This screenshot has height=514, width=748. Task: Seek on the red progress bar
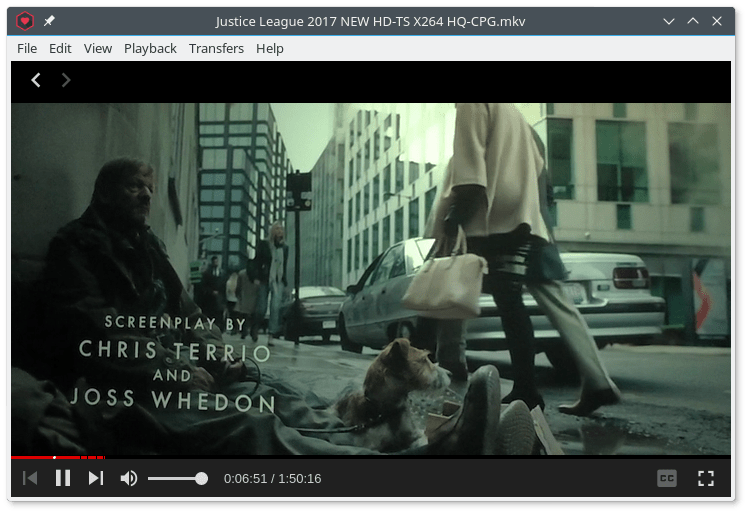point(371,457)
